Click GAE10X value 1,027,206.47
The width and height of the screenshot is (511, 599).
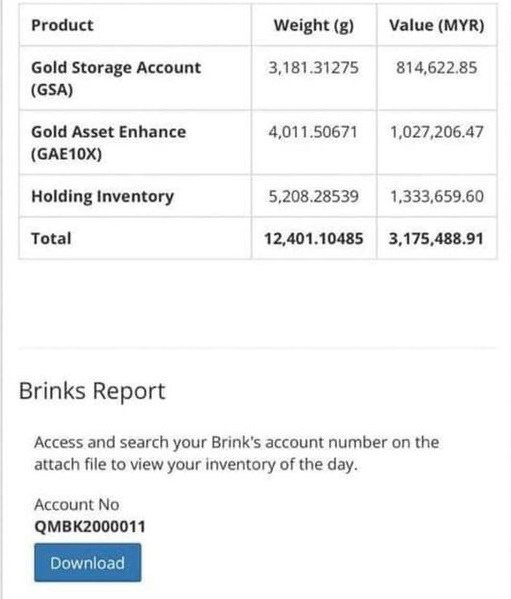tap(437, 132)
